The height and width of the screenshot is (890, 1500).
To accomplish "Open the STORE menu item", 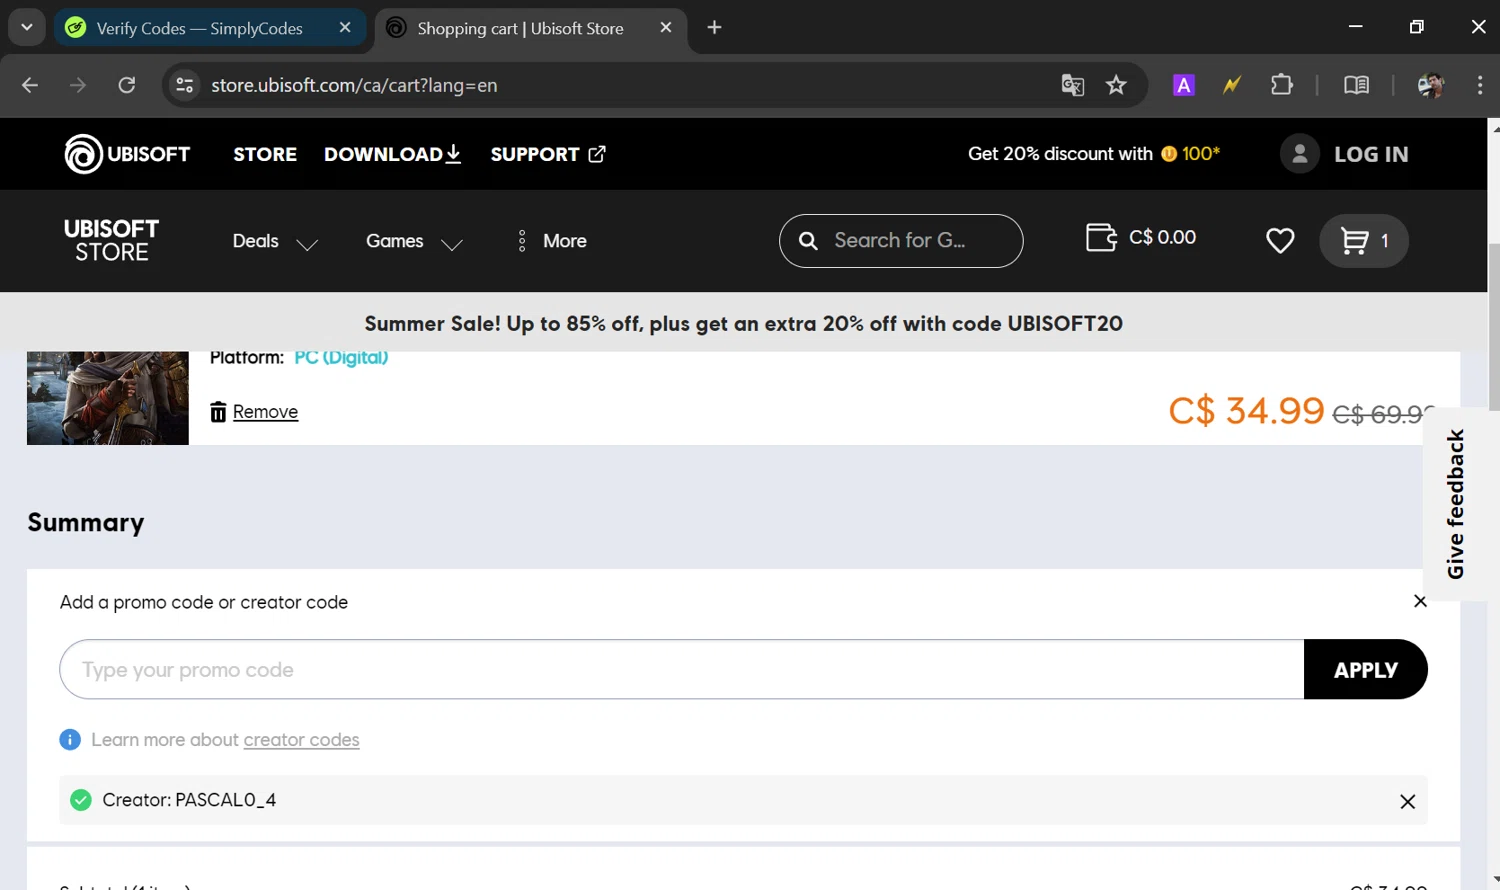I will 265,154.
